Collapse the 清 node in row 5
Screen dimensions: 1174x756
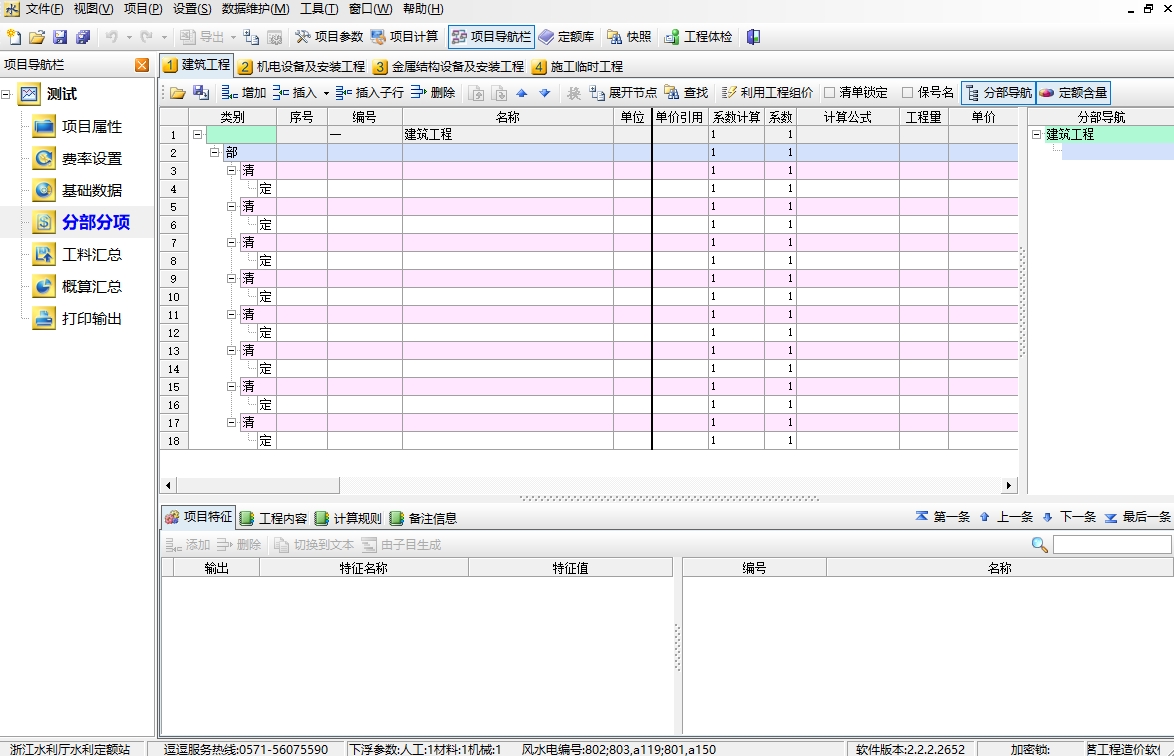tap(231, 207)
